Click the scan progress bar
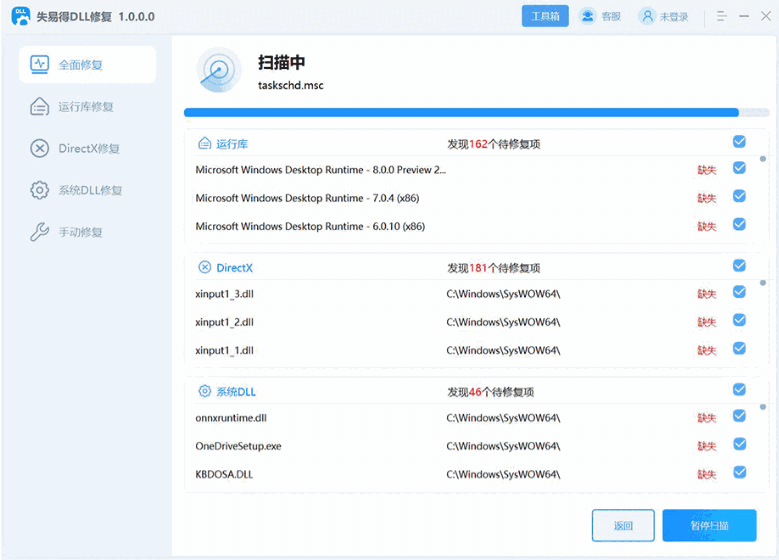The image size is (779, 560). (x=476, y=113)
